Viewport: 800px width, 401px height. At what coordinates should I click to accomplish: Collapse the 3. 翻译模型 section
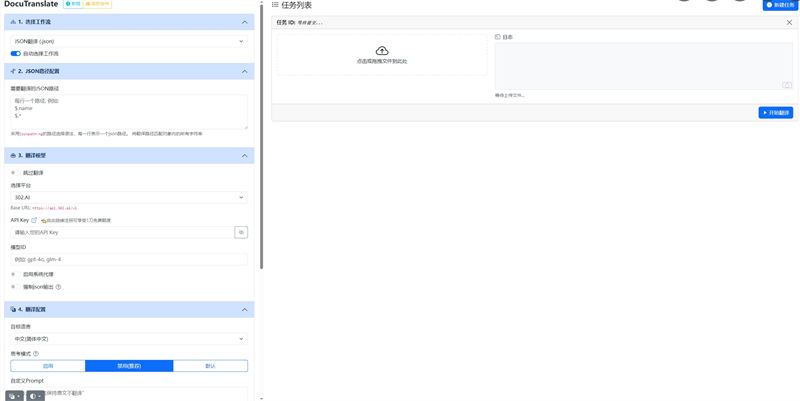pyautogui.click(x=246, y=155)
